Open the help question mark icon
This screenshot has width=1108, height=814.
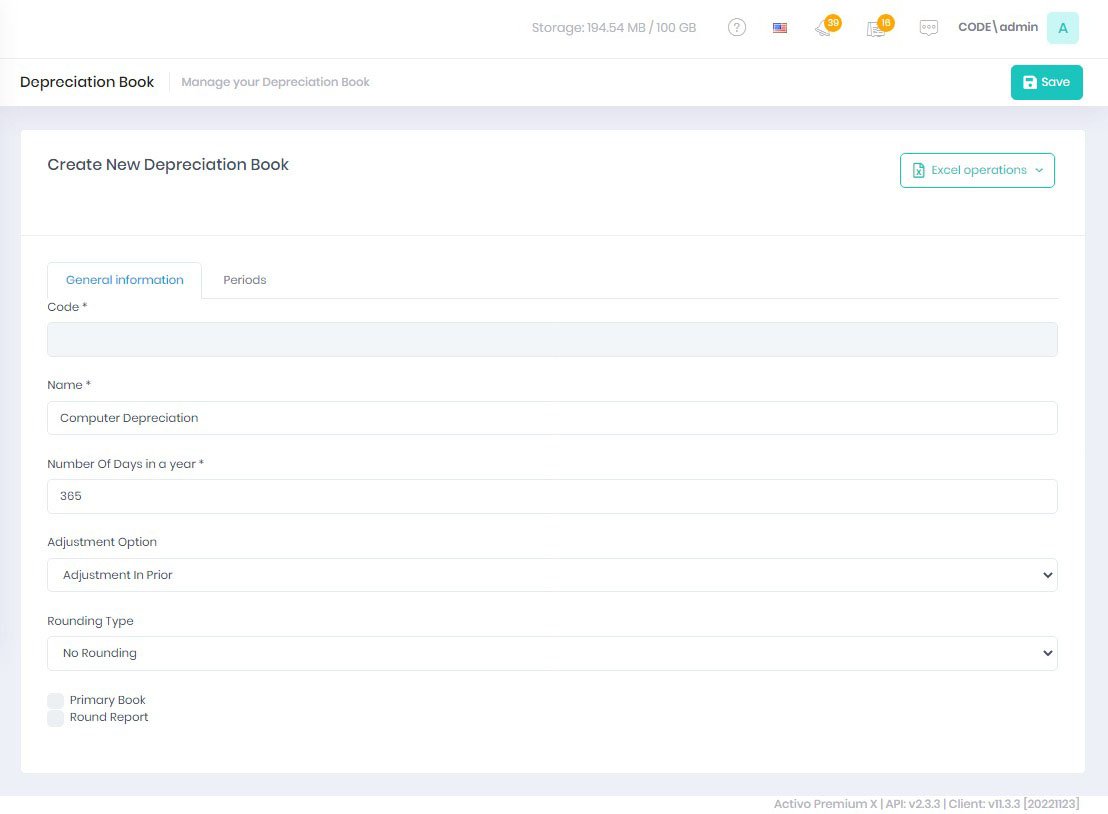point(737,28)
